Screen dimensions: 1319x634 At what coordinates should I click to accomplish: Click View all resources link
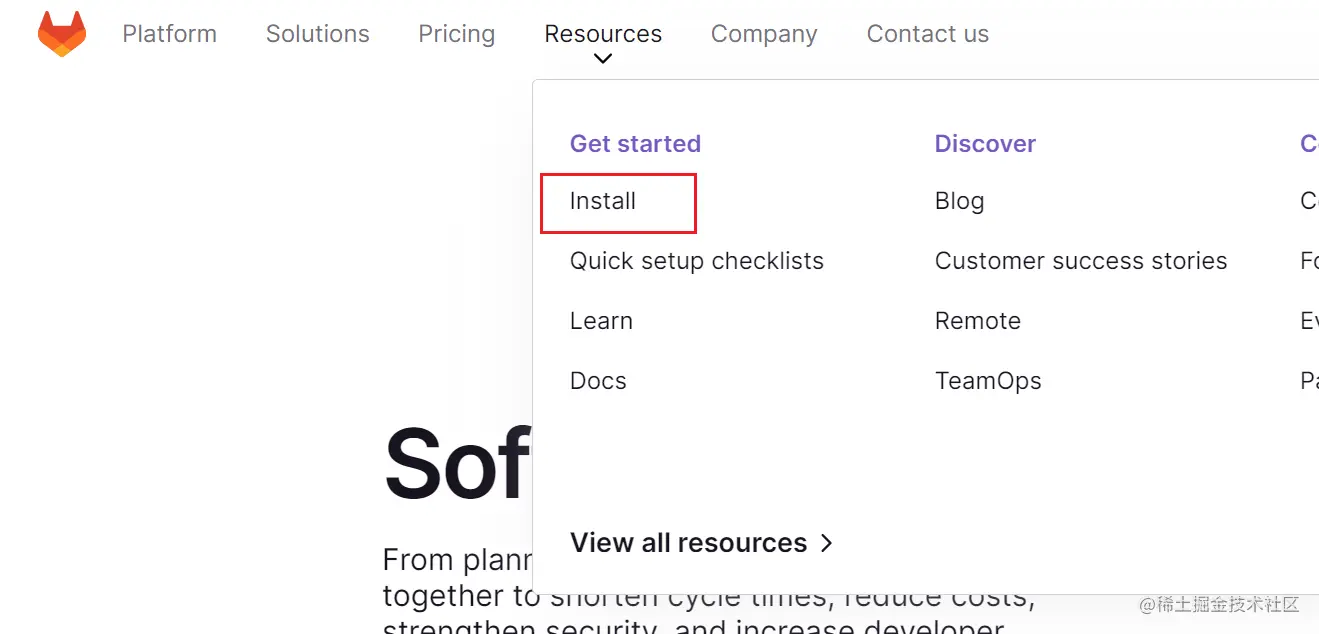(x=688, y=543)
